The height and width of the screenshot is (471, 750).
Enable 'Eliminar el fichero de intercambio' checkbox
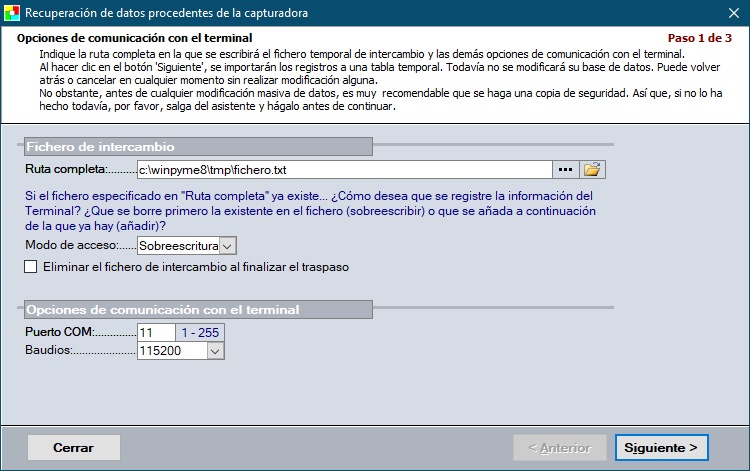(30, 267)
